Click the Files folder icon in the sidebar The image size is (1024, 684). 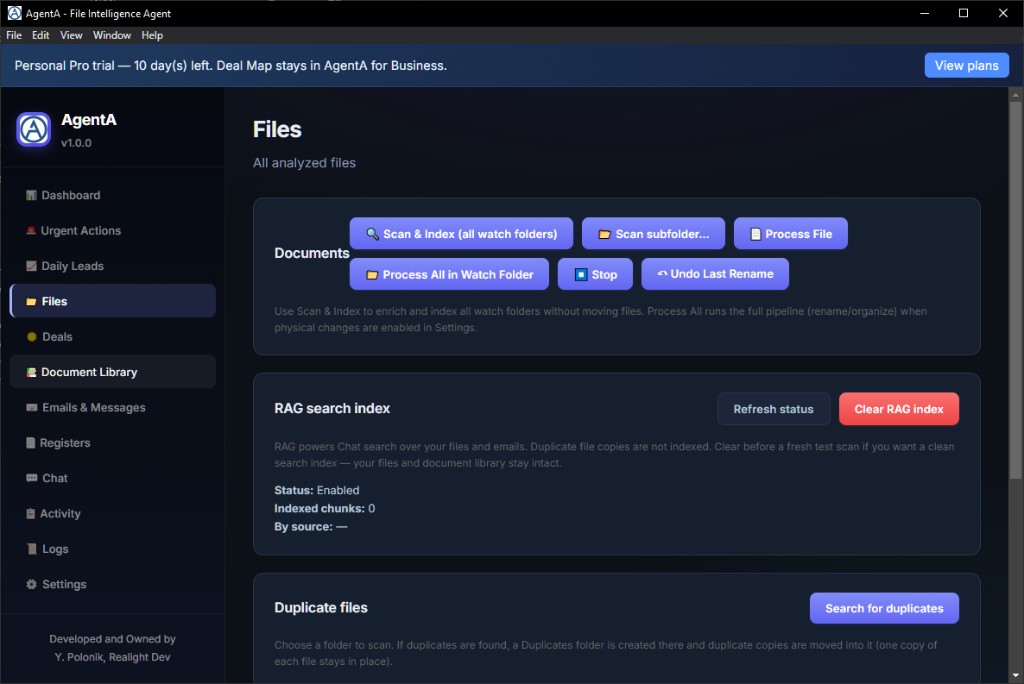coord(31,301)
